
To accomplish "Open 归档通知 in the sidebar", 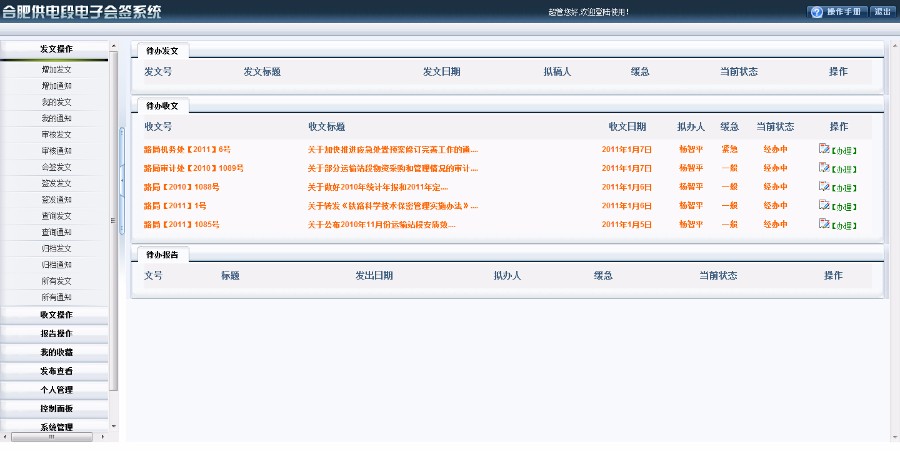I will point(56,265).
